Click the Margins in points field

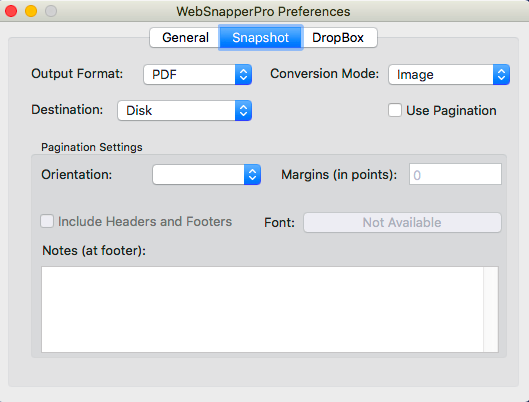pos(455,174)
